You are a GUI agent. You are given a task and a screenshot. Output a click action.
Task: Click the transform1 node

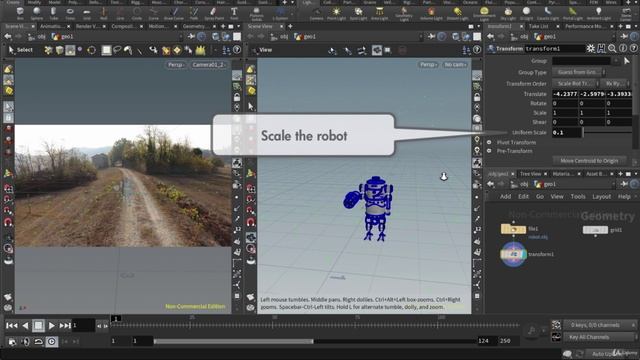pyautogui.click(x=513, y=254)
